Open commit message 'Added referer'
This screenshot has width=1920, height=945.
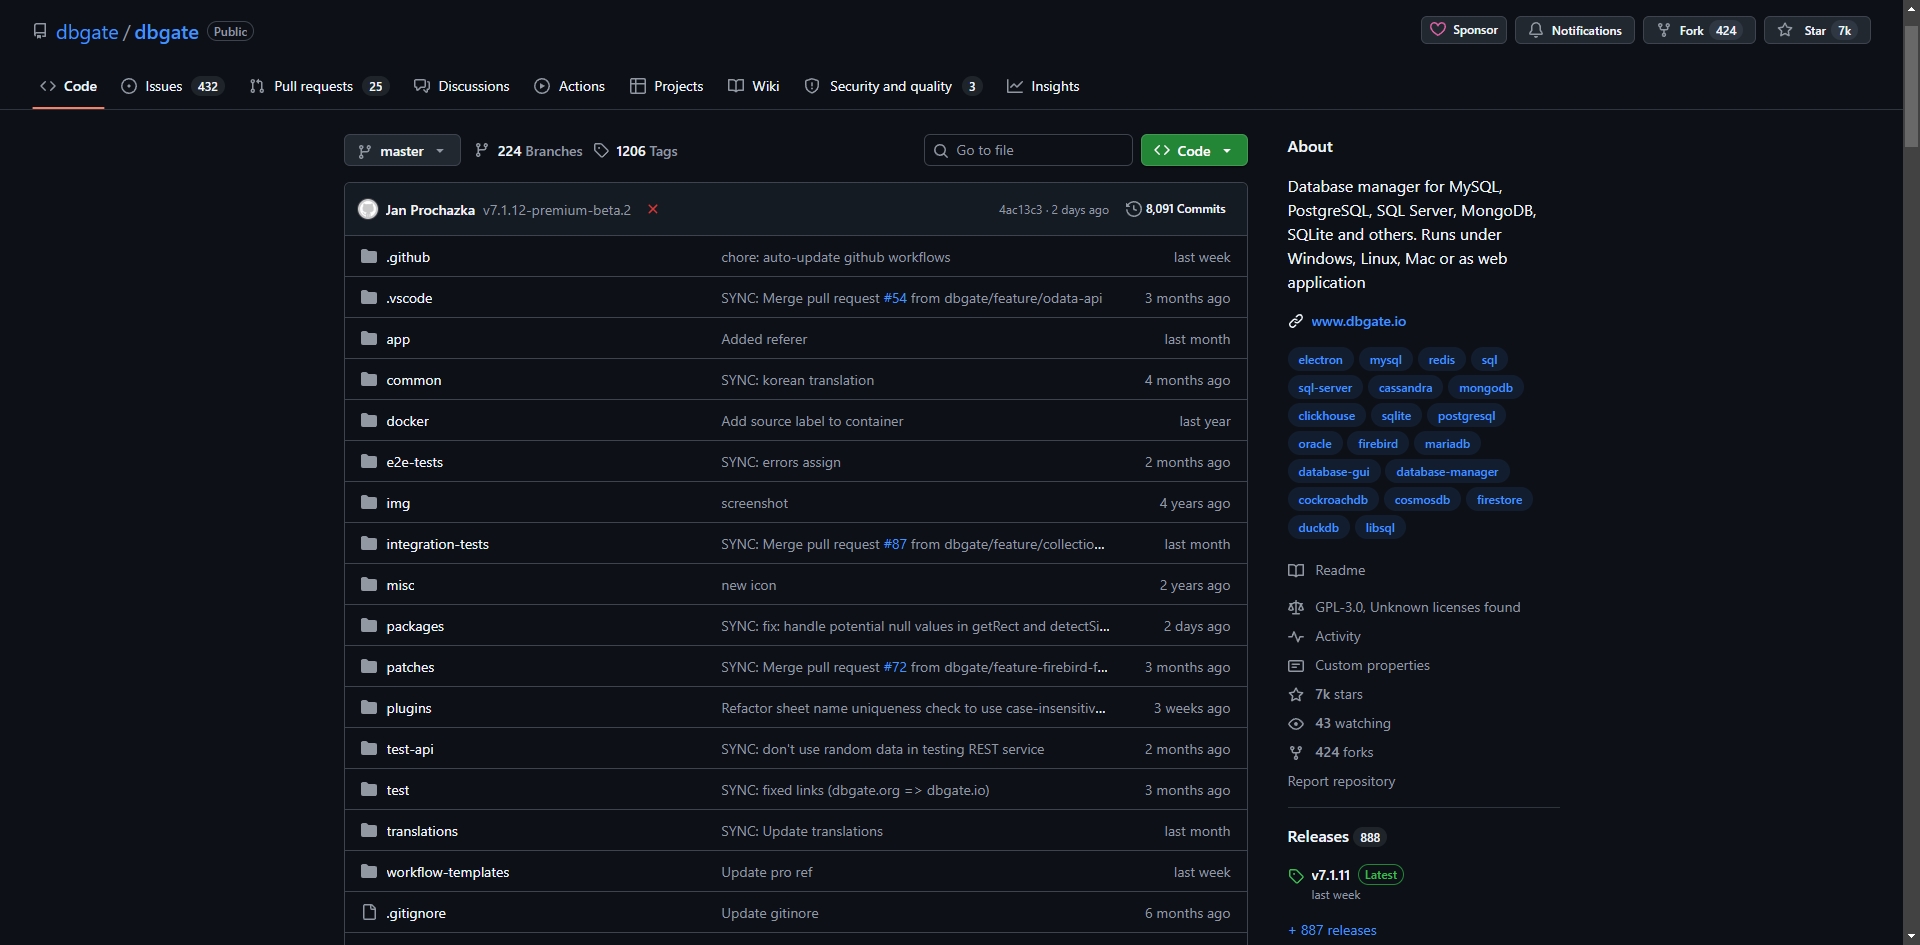[x=764, y=339]
